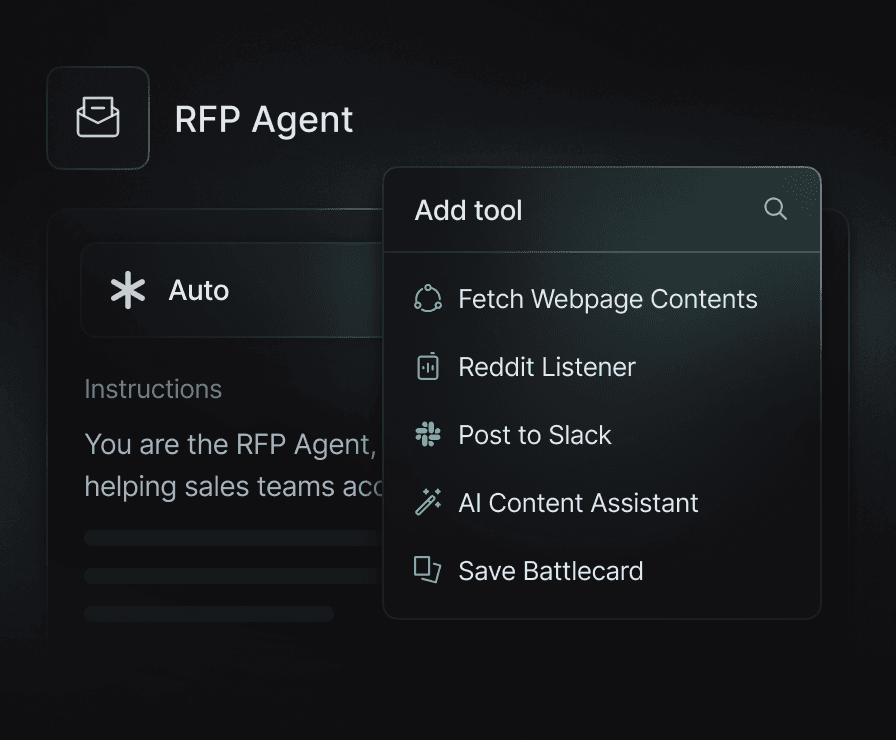The height and width of the screenshot is (740, 896).
Task: Click the RFP Agent title
Action: tap(263, 120)
